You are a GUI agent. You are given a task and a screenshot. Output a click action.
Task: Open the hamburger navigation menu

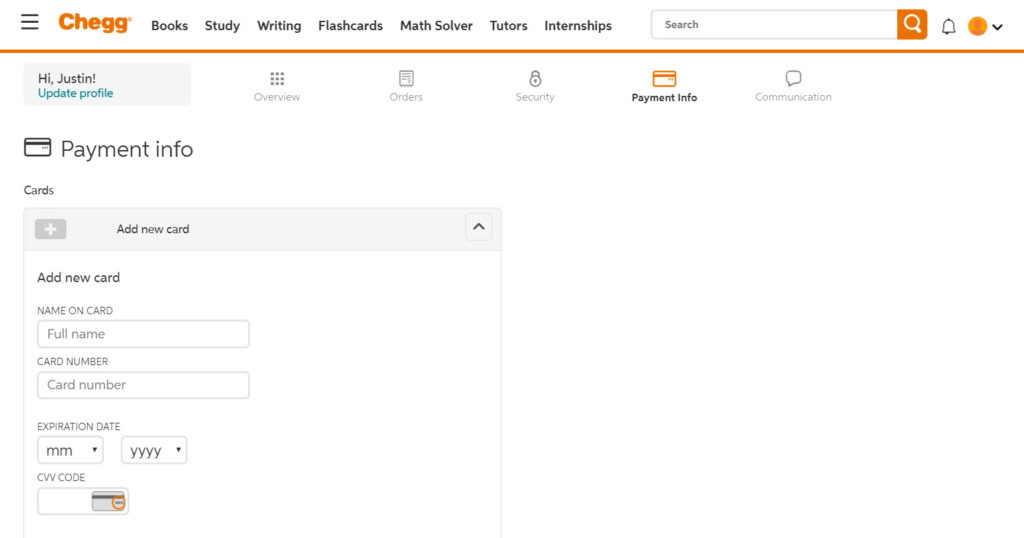coord(30,22)
